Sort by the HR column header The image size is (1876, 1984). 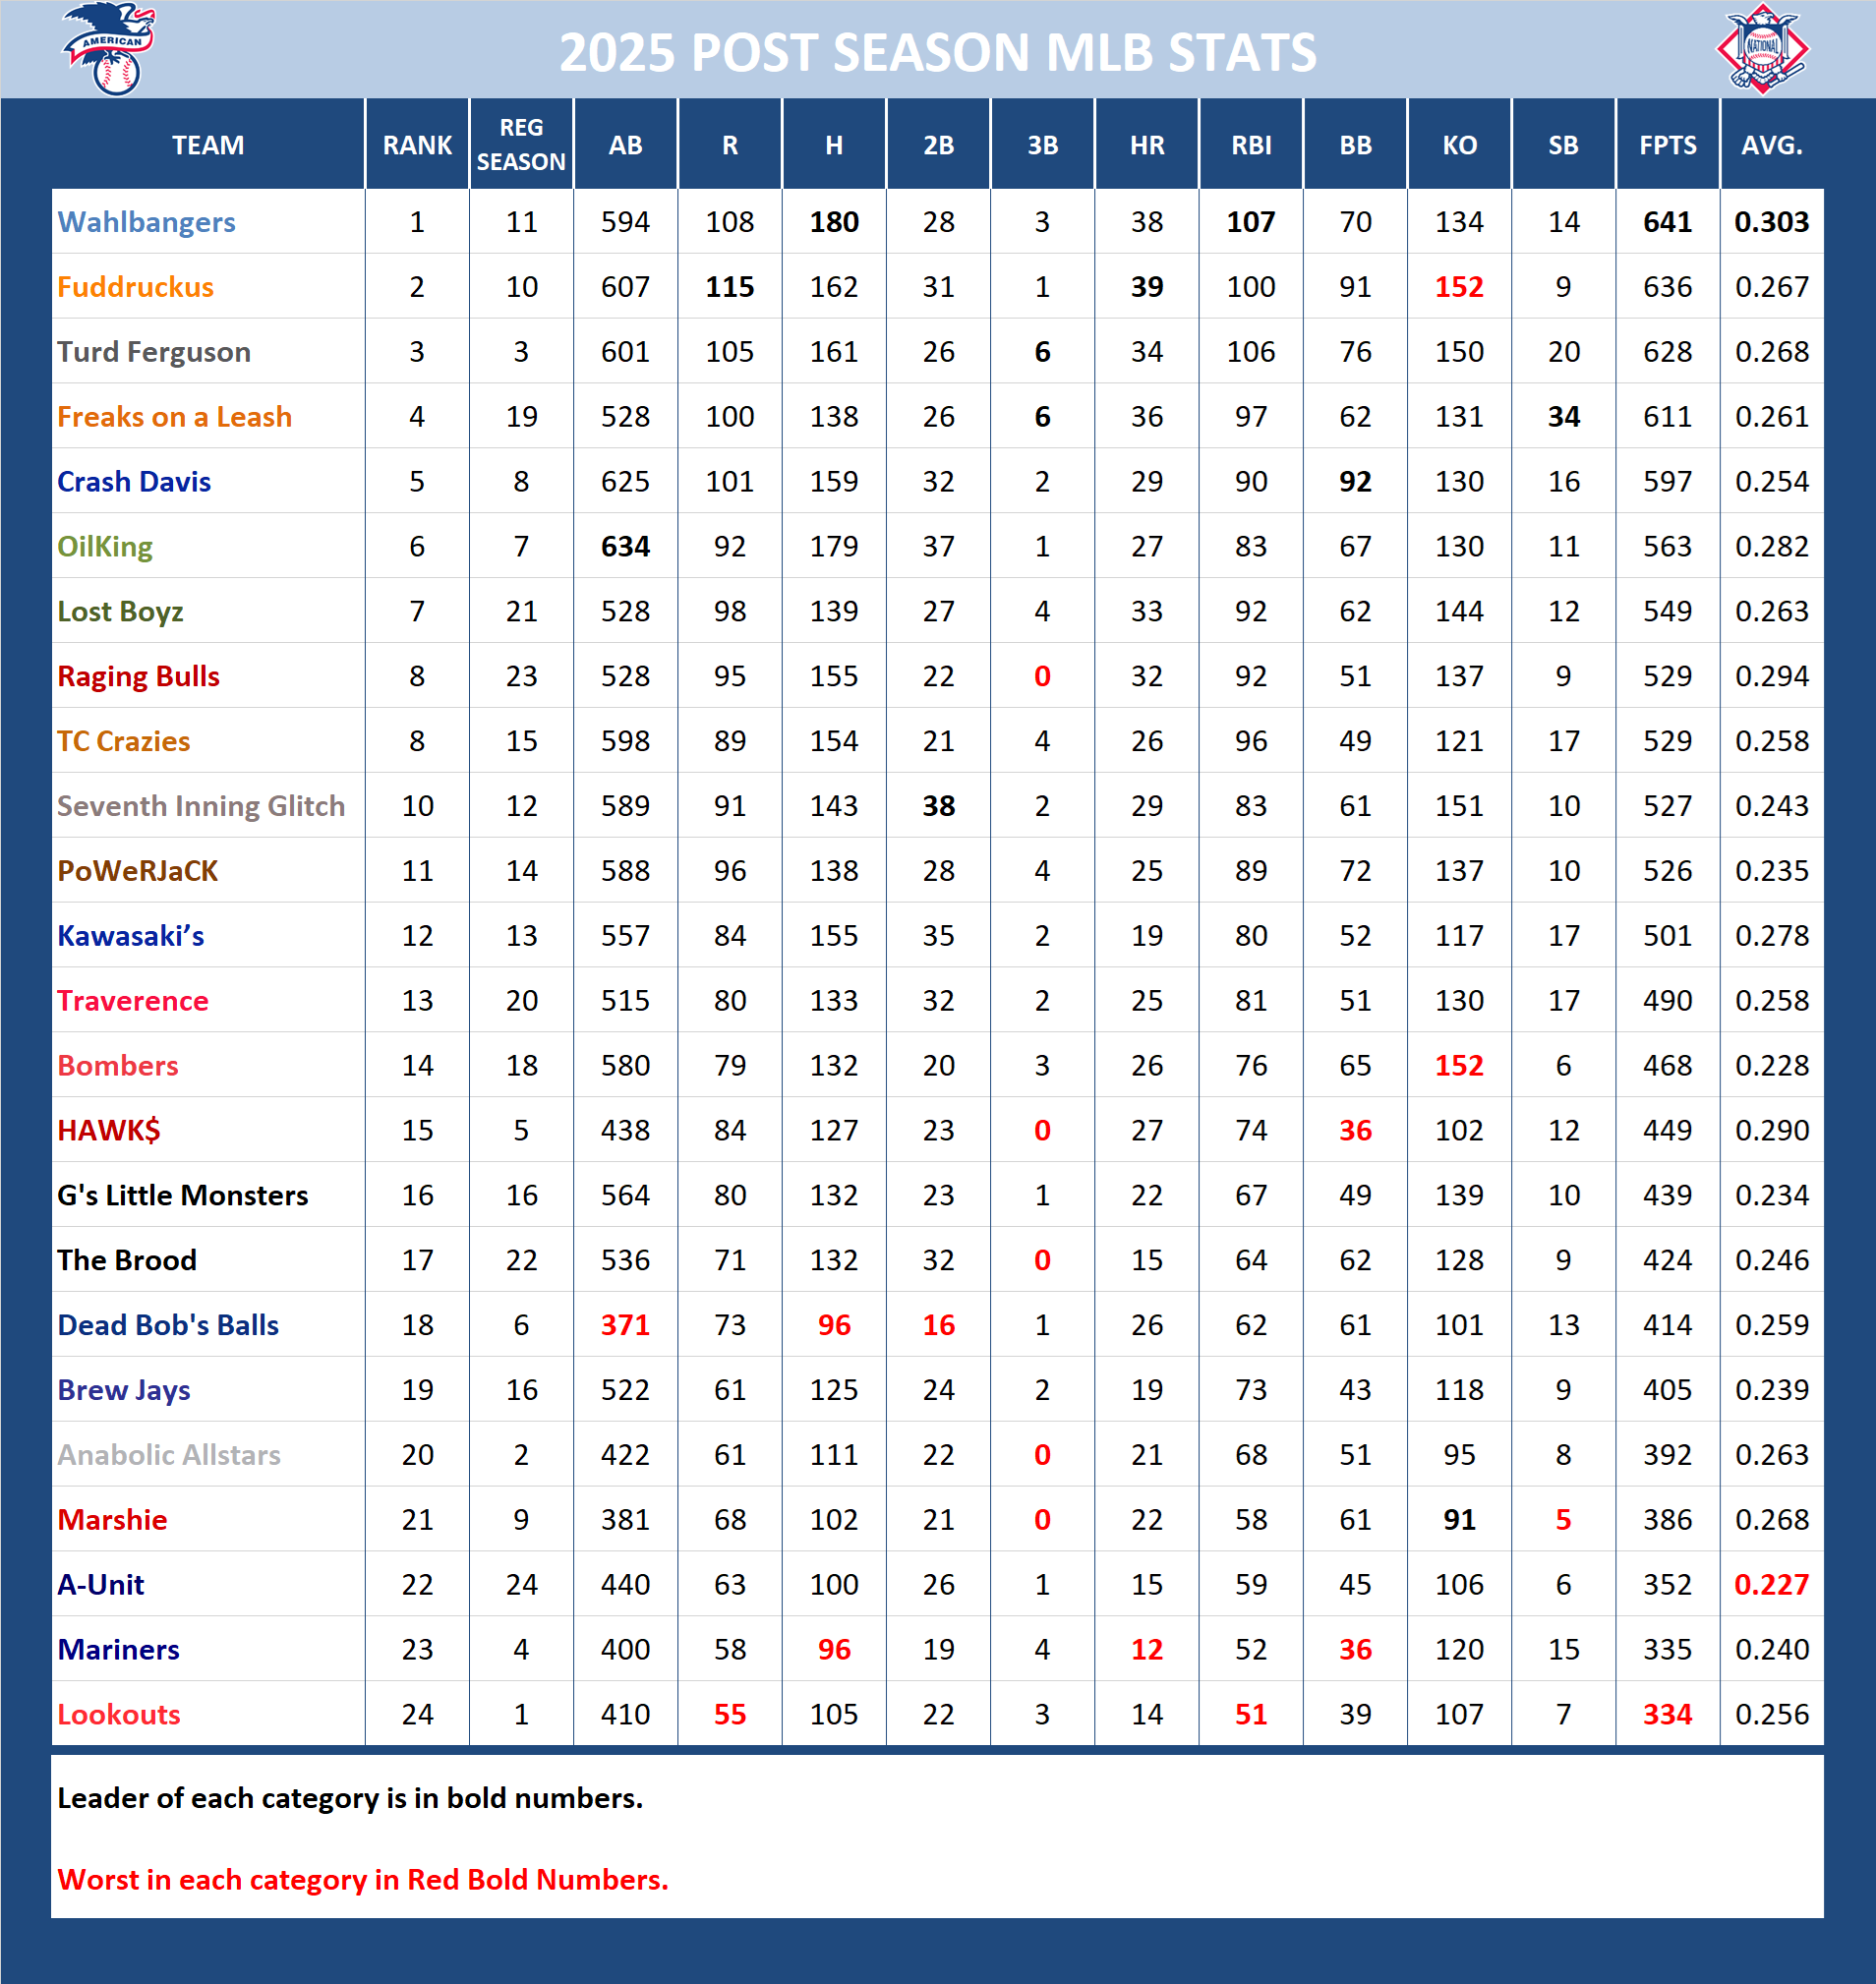pyautogui.click(x=1146, y=145)
